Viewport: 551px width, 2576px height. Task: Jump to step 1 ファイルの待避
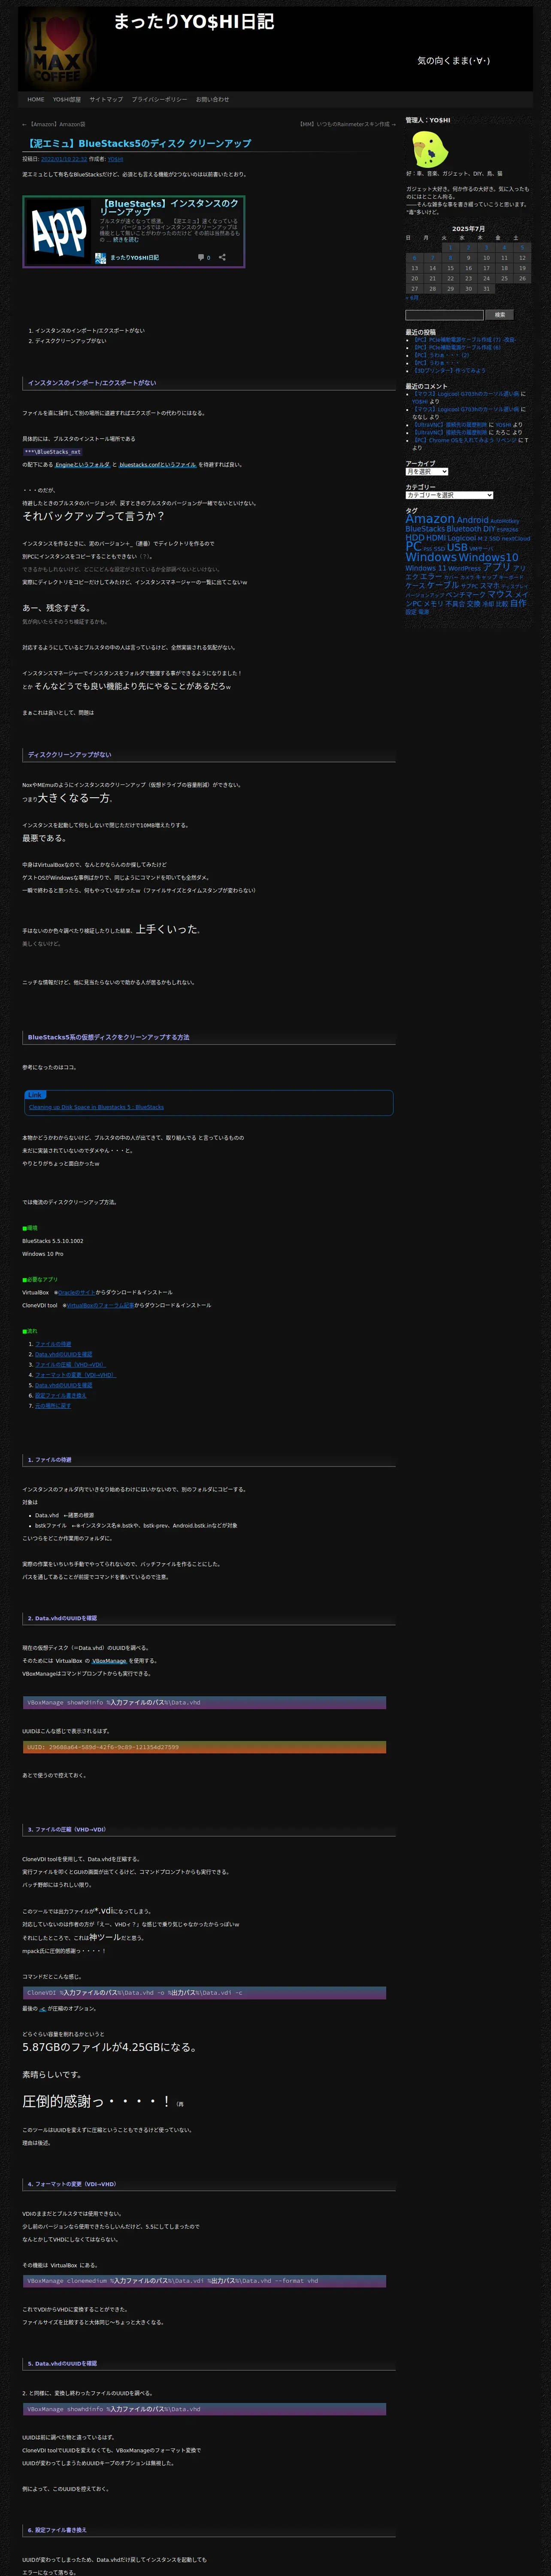(53, 1344)
